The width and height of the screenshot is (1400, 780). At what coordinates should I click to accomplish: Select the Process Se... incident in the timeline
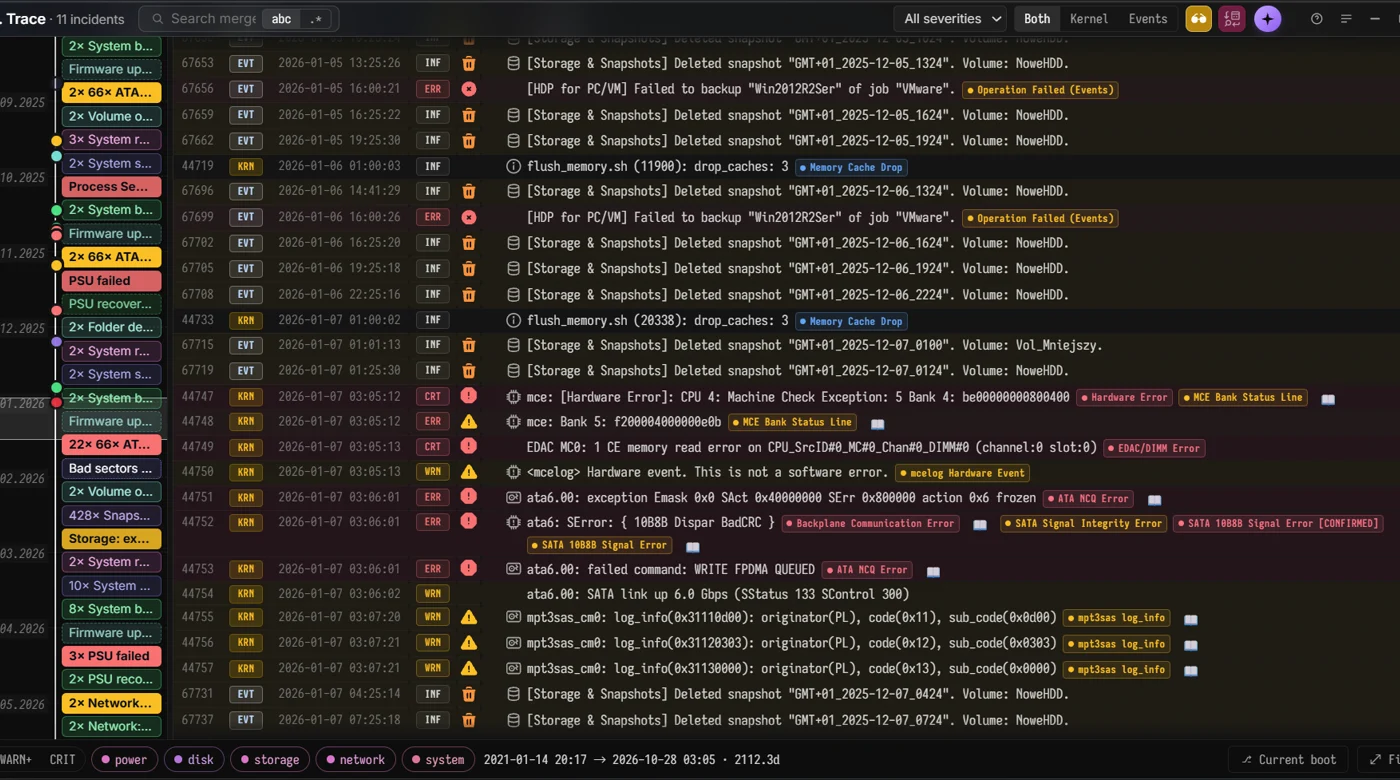point(112,187)
